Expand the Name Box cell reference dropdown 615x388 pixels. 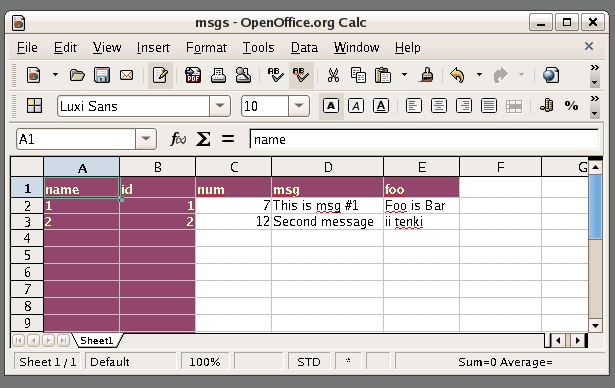pyautogui.click(x=146, y=139)
